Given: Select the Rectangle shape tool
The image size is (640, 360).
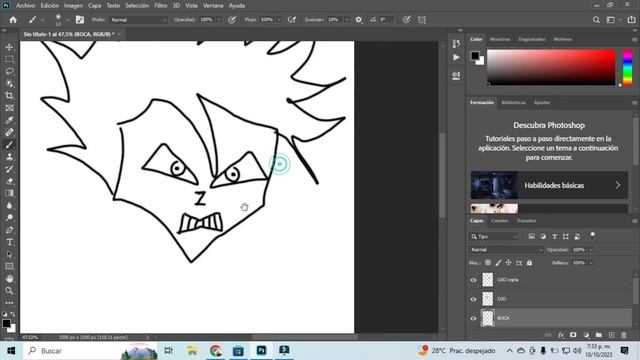Looking at the screenshot, I should [x=9, y=267].
